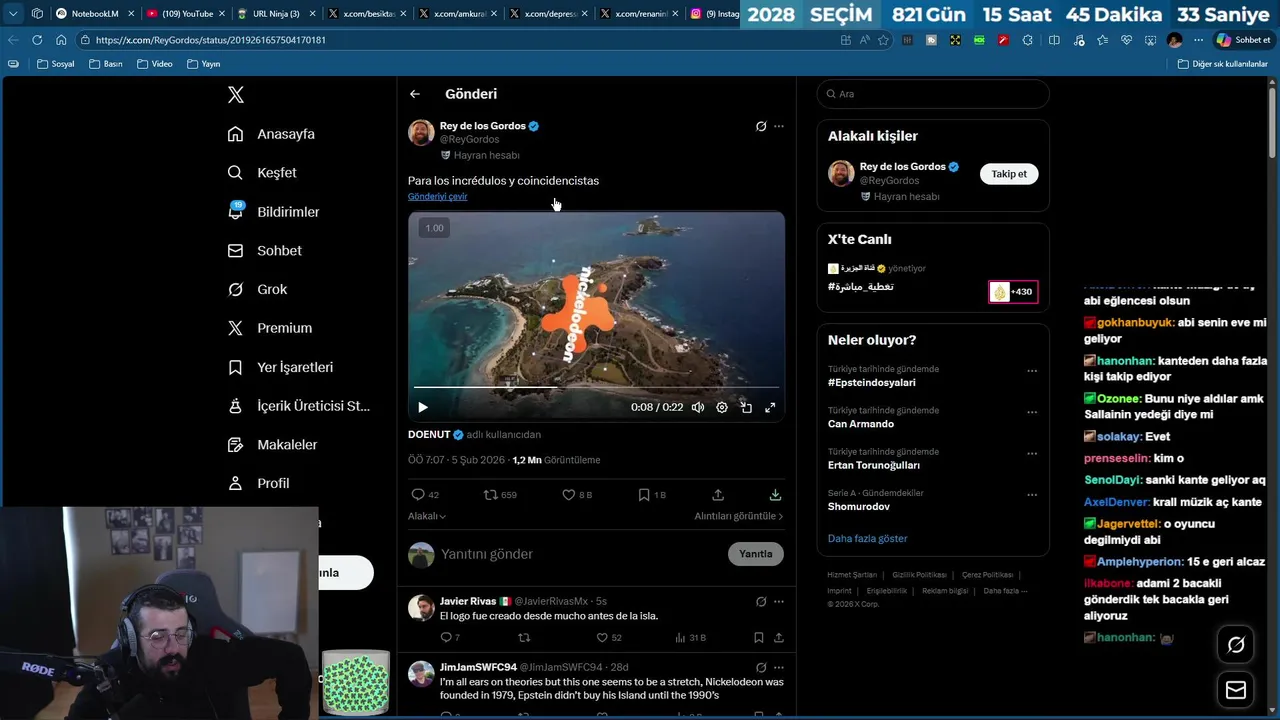1280x720 pixels.
Task: Open video settings gear
Action: (x=722, y=407)
